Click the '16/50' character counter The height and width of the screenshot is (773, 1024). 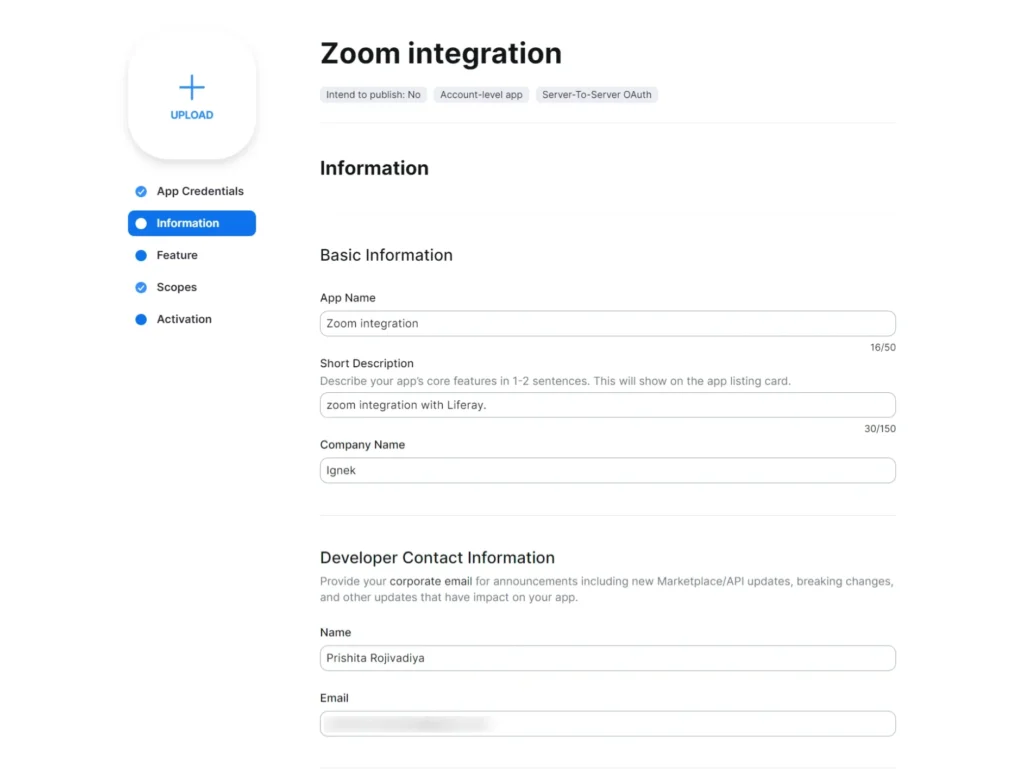point(883,347)
